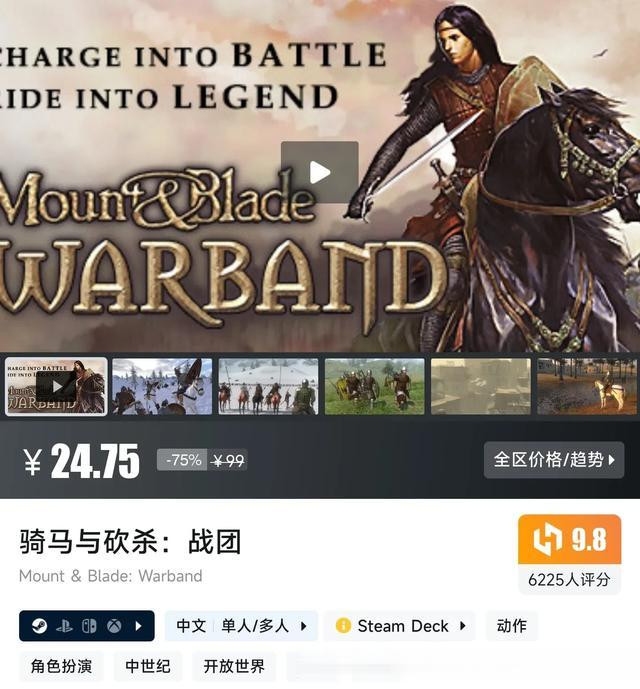The height and width of the screenshot is (689, 640).
Task: Select the Xbox platform icon
Action: point(114,625)
